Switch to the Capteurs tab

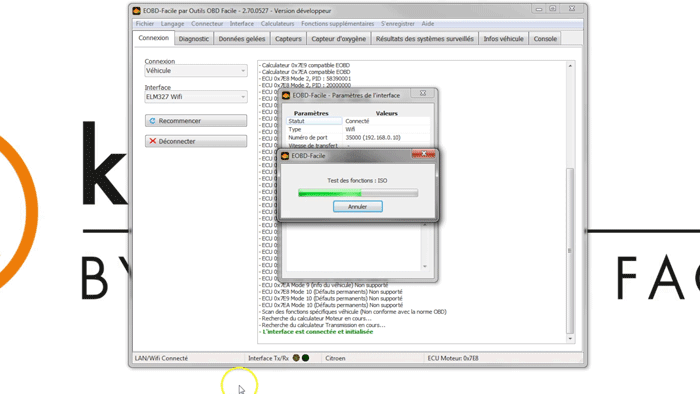(288, 39)
